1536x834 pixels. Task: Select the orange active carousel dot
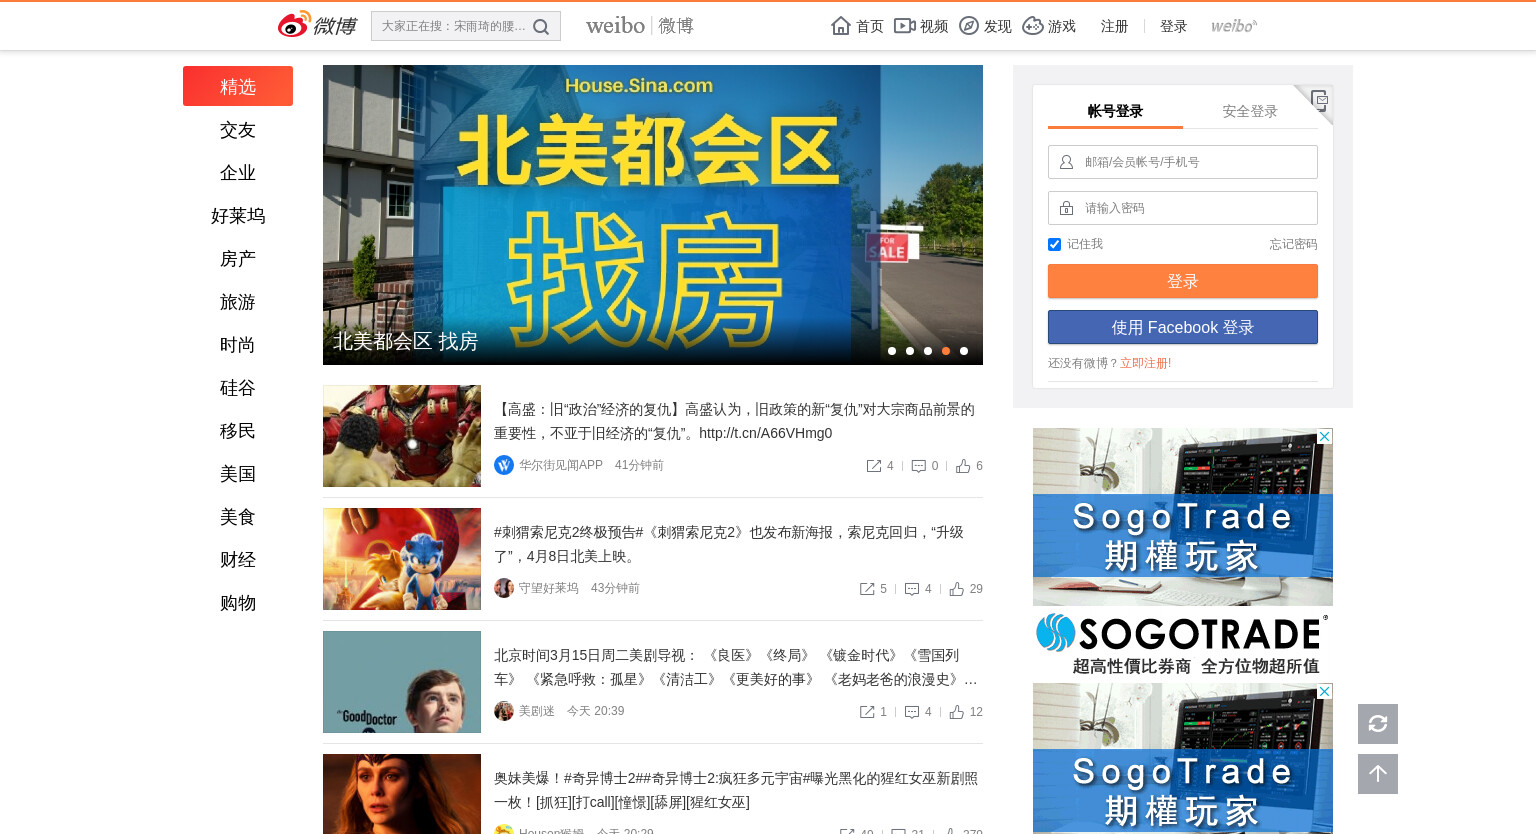point(946,351)
